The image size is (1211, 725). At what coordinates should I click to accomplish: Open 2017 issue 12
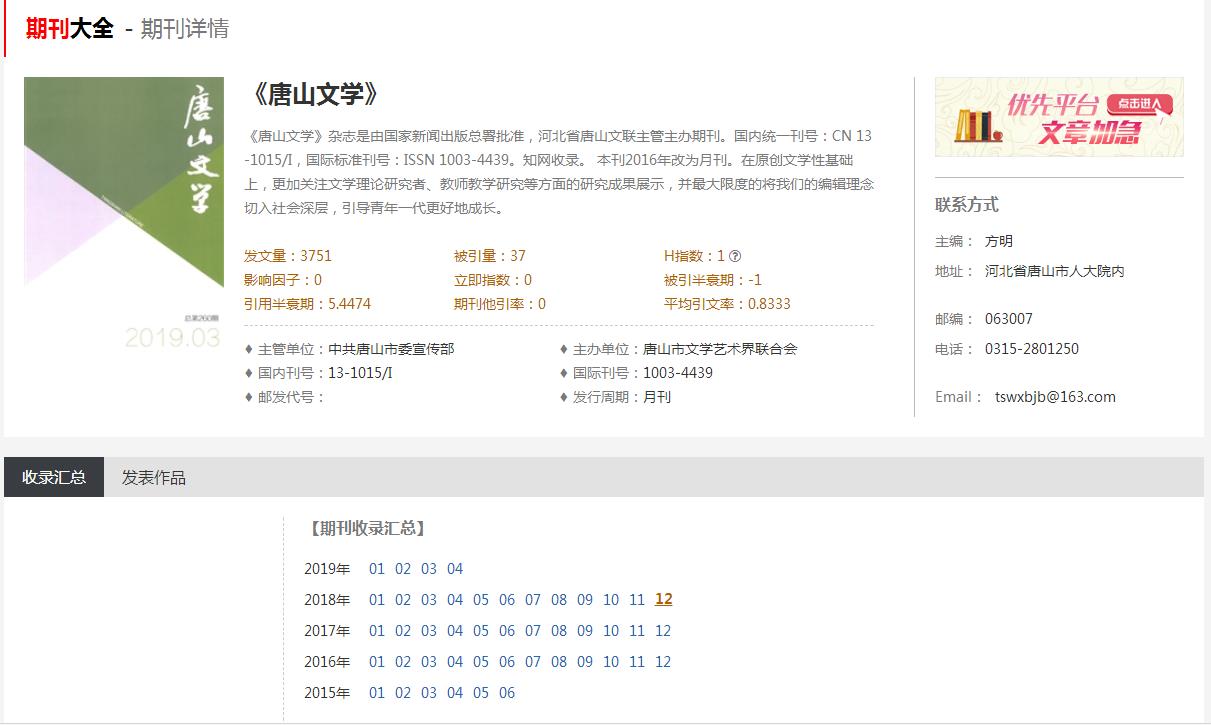pos(663,631)
